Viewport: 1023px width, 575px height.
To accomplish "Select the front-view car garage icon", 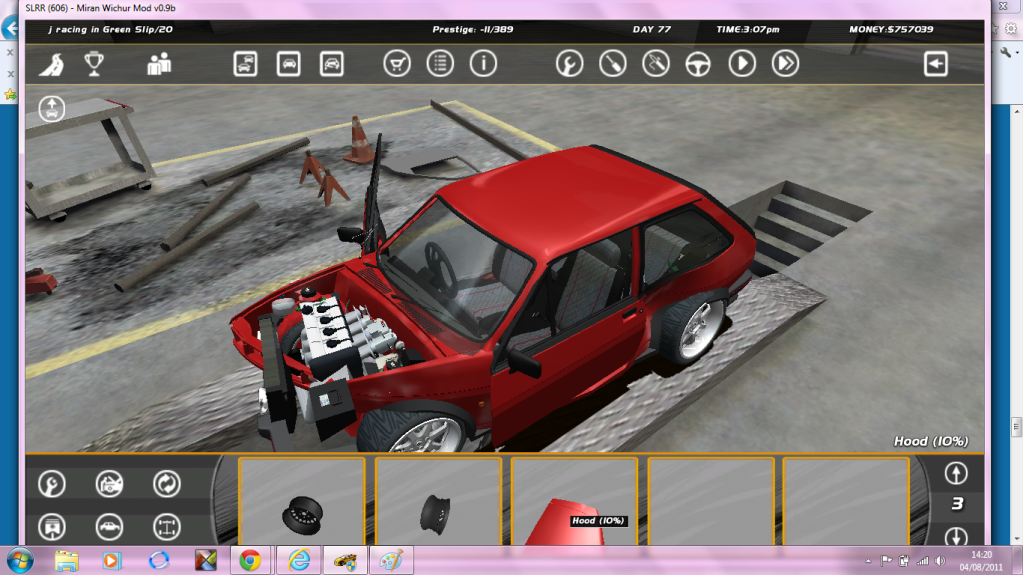I will tap(331, 64).
